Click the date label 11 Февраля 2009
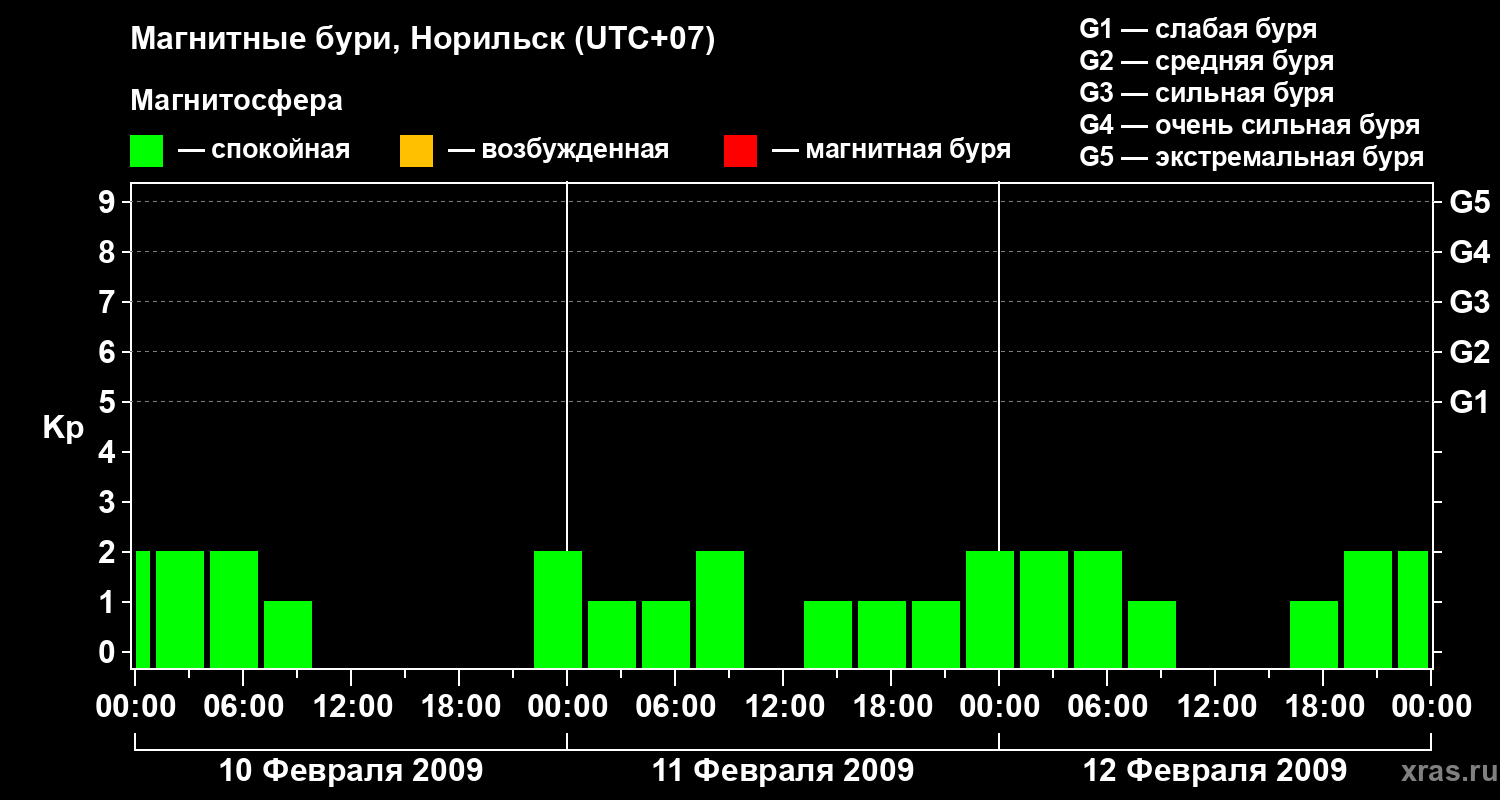Image resolution: width=1500 pixels, height=800 pixels. click(x=783, y=771)
